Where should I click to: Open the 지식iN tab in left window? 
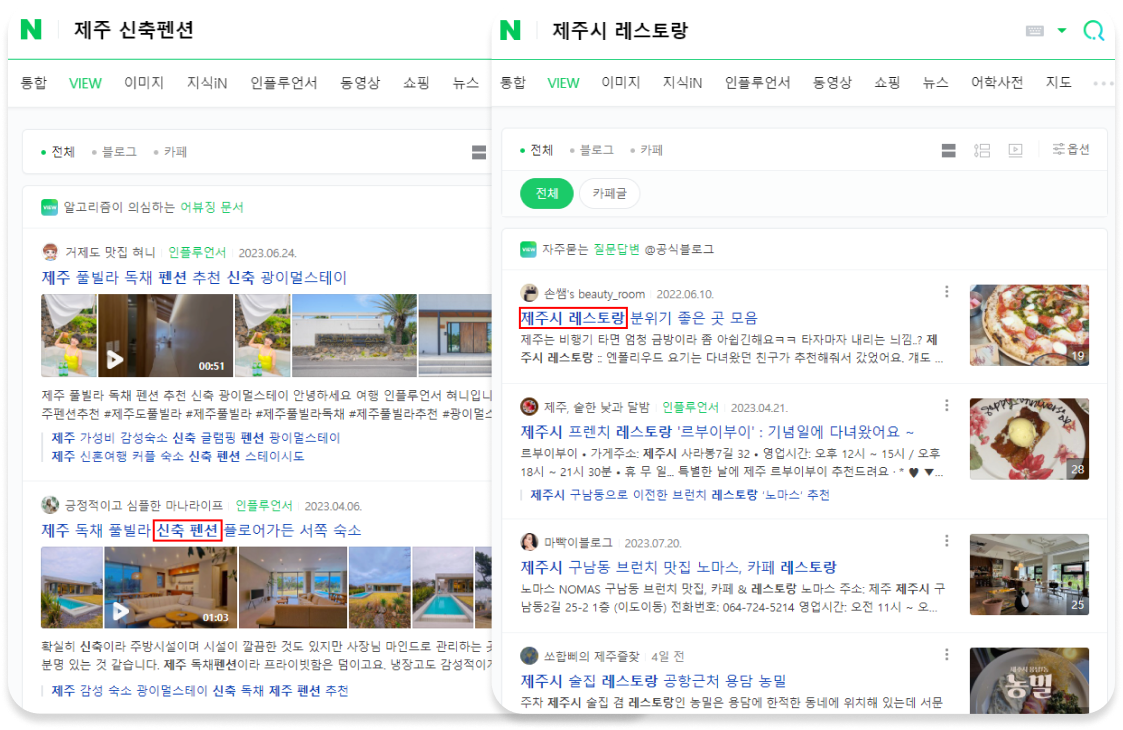point(207,83)
